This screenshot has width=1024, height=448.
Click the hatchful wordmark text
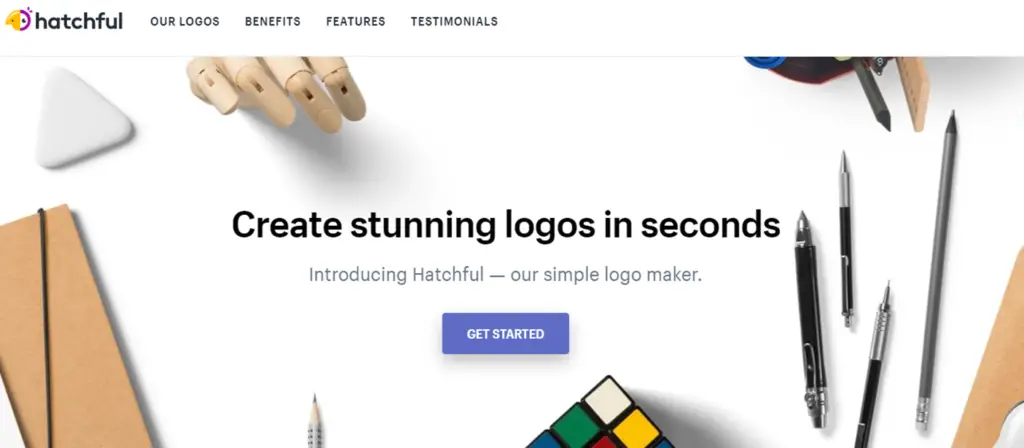[x=78, y=21]
